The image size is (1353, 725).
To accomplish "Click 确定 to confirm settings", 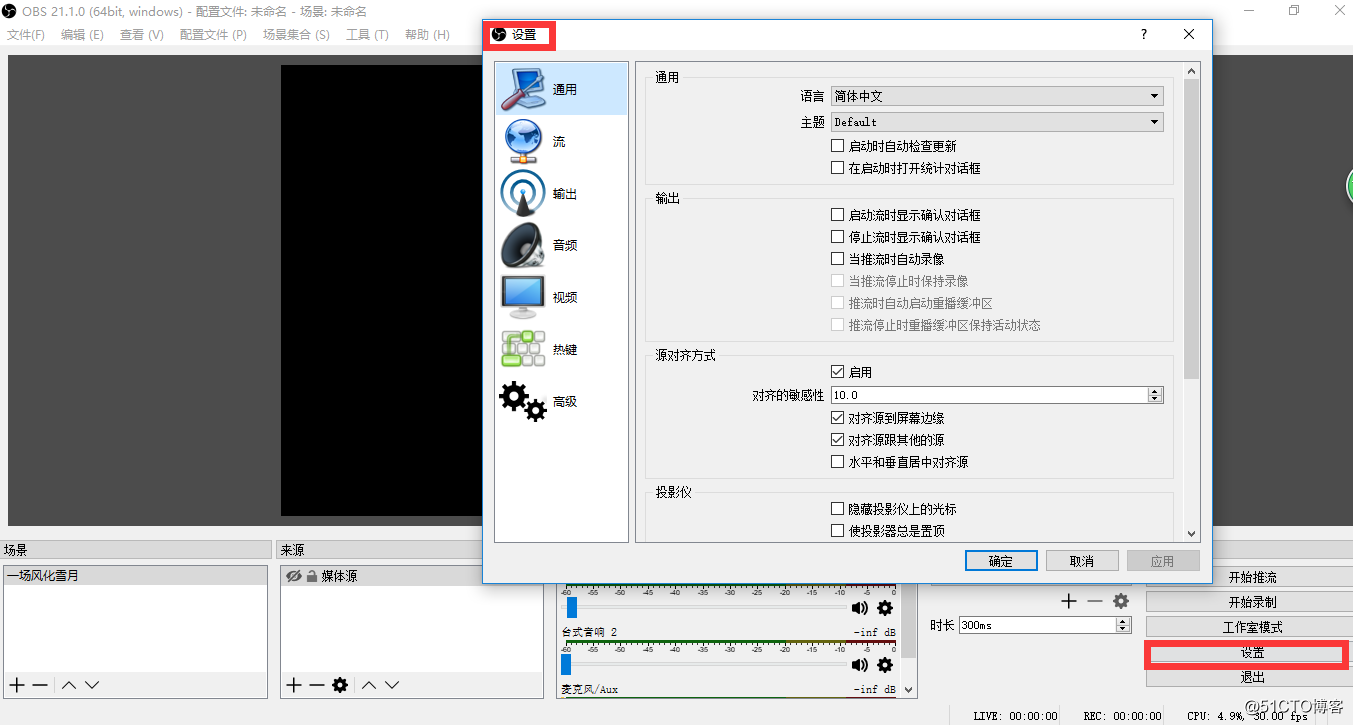I will coord(1001,561).
